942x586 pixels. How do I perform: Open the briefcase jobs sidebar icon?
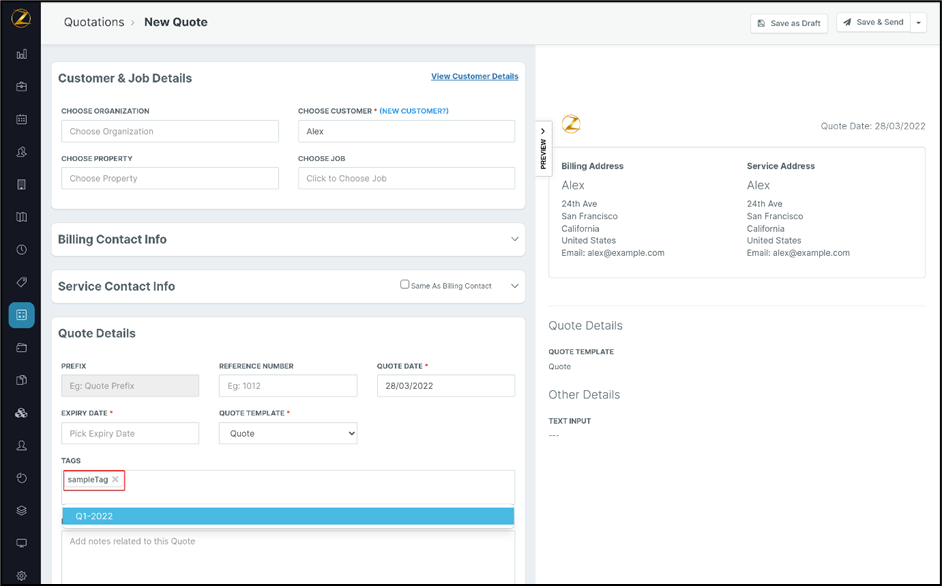[21, 87]
